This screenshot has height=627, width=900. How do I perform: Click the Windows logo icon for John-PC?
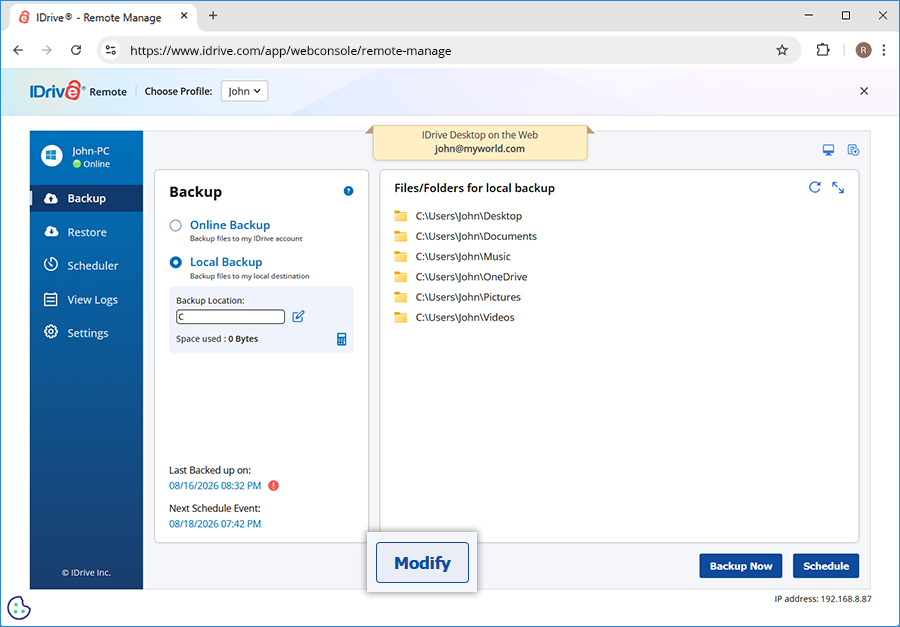click(52, 156)
